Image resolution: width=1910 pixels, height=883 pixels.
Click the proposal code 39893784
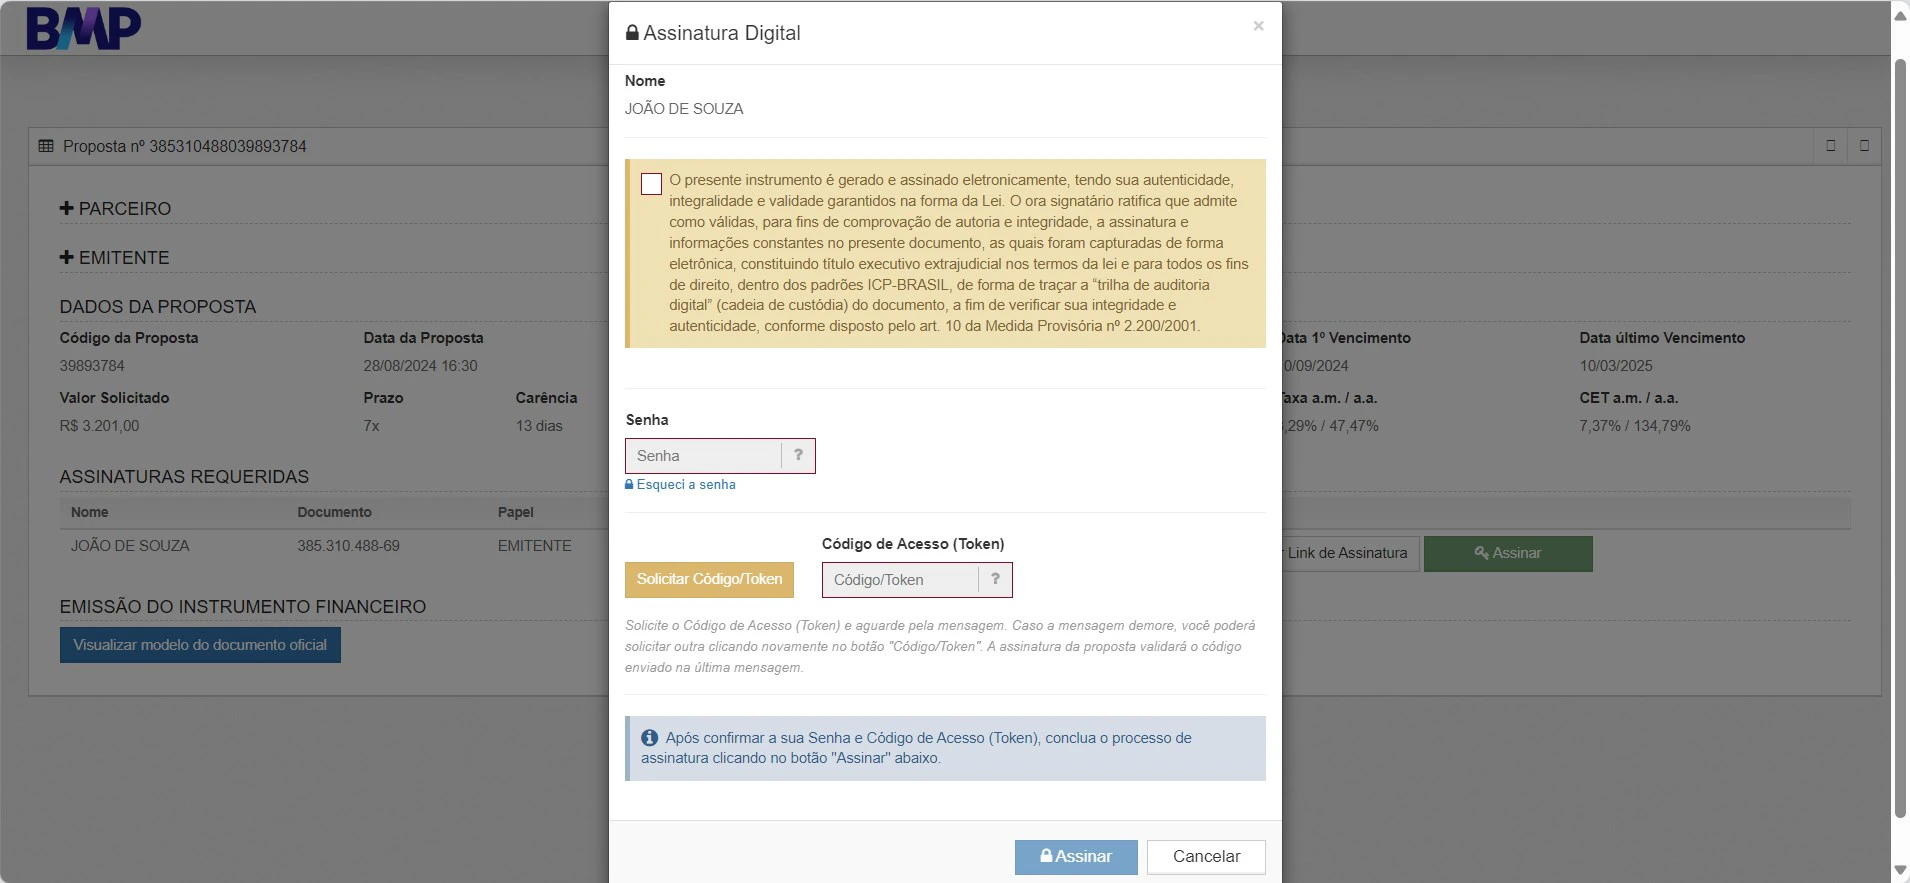tap(92, 366)
